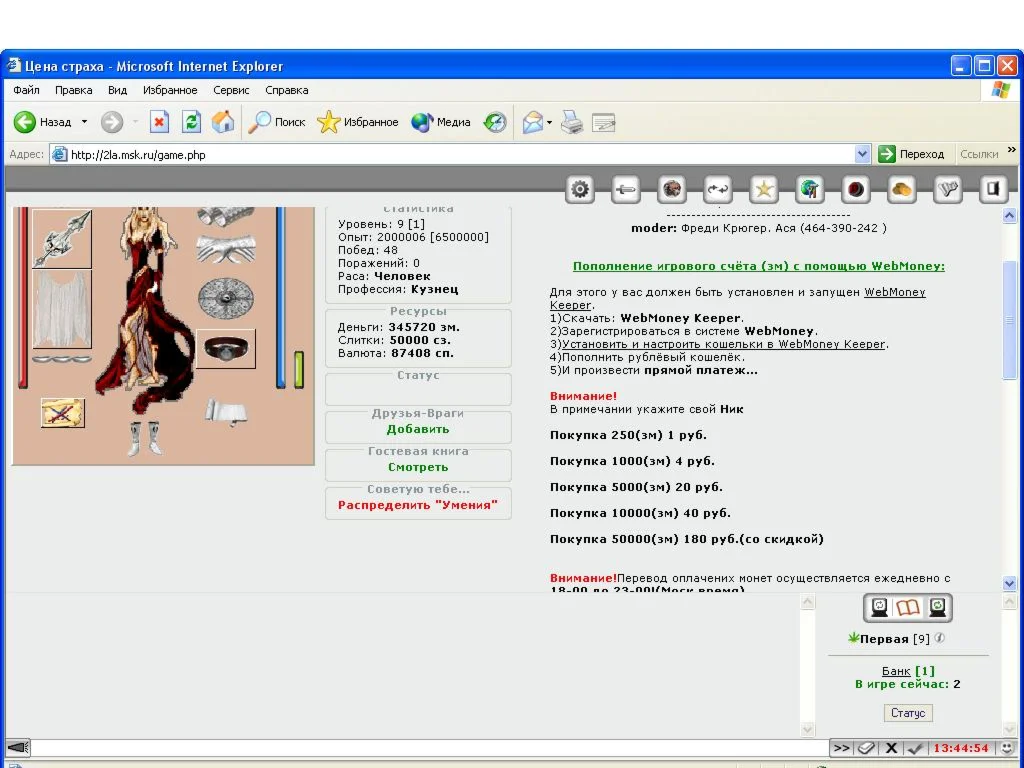This screenshot has height=768, width=1024.
Task: Click the ring item in equipment slot
Action: pyautogui.click(x=226, y=349)
